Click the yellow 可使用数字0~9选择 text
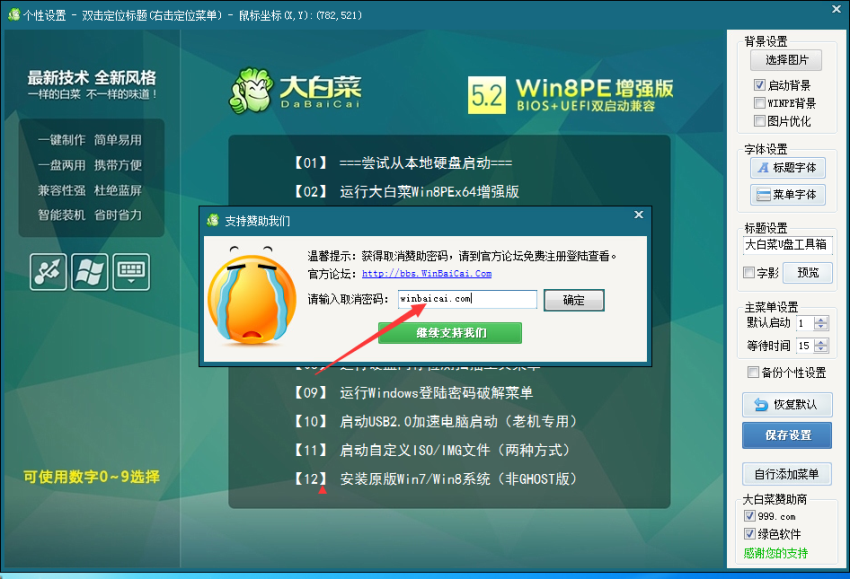The width and height of the screenshot is (850, 579). click(92, 477)
